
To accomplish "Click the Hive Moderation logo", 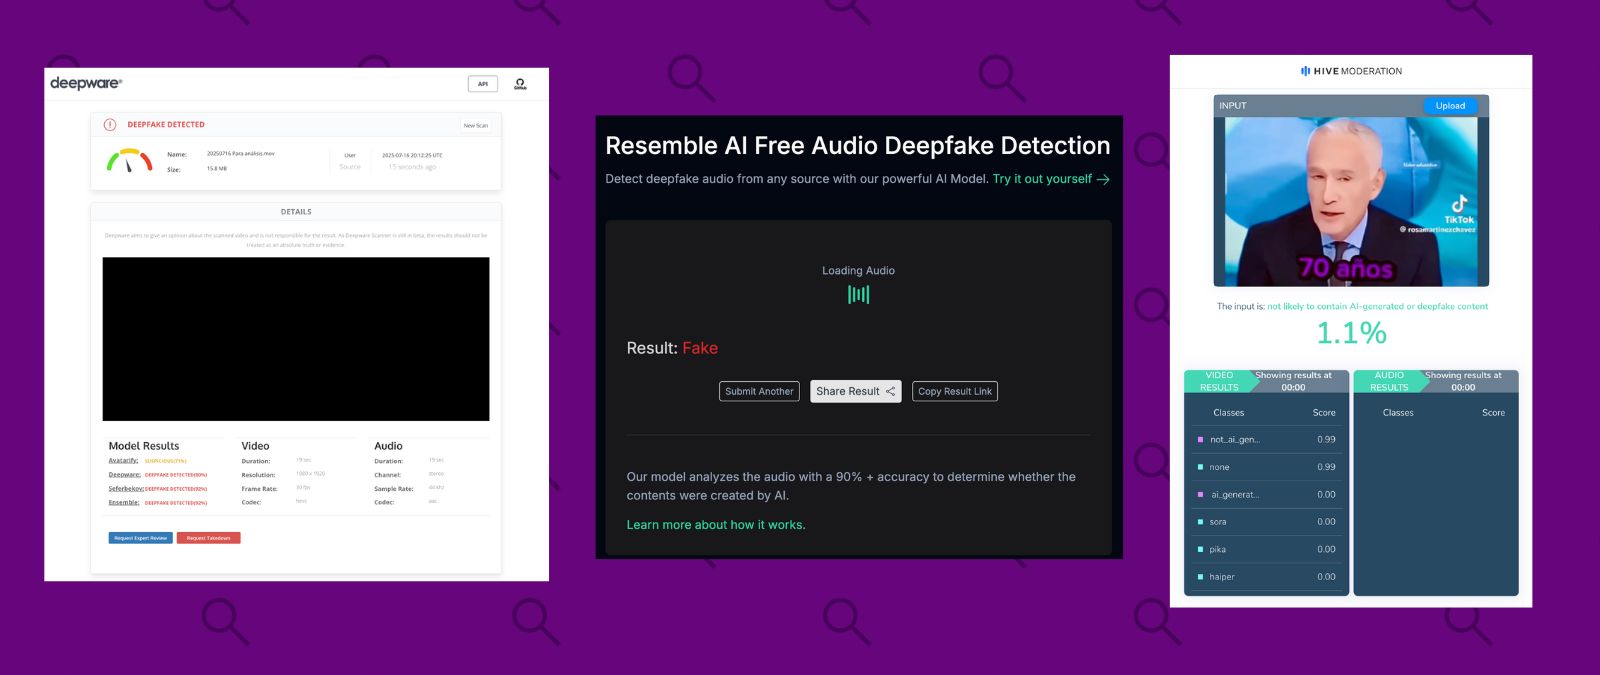I will [x=1351, y=71].
